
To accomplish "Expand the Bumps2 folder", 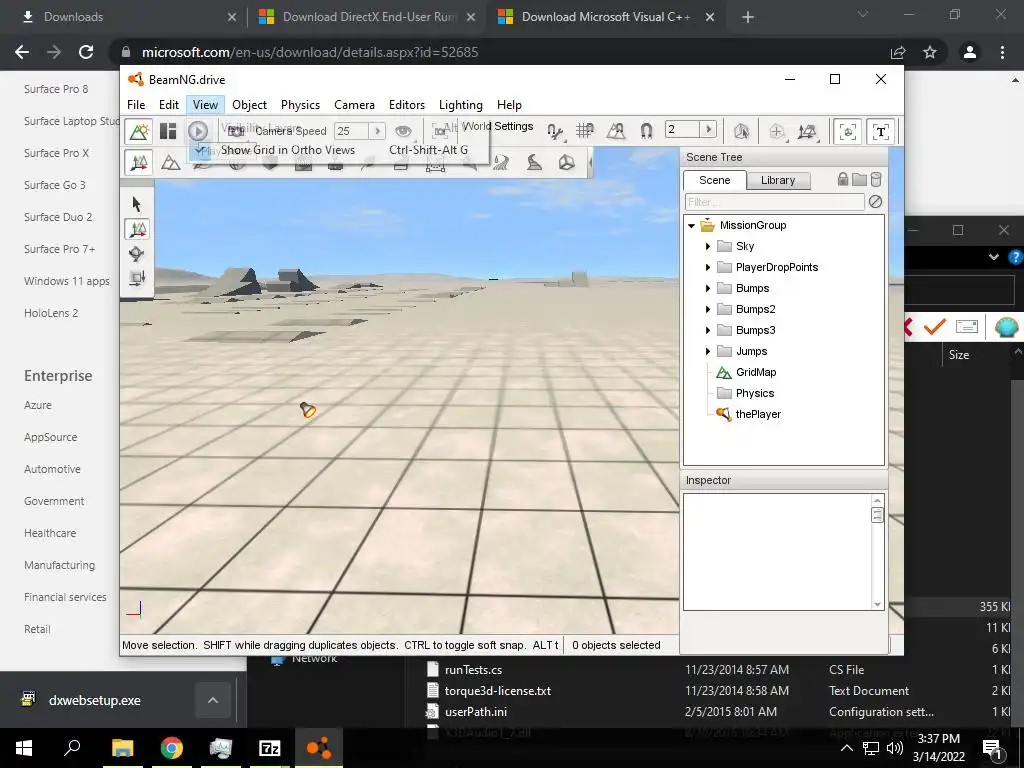I will pos(707,309).
